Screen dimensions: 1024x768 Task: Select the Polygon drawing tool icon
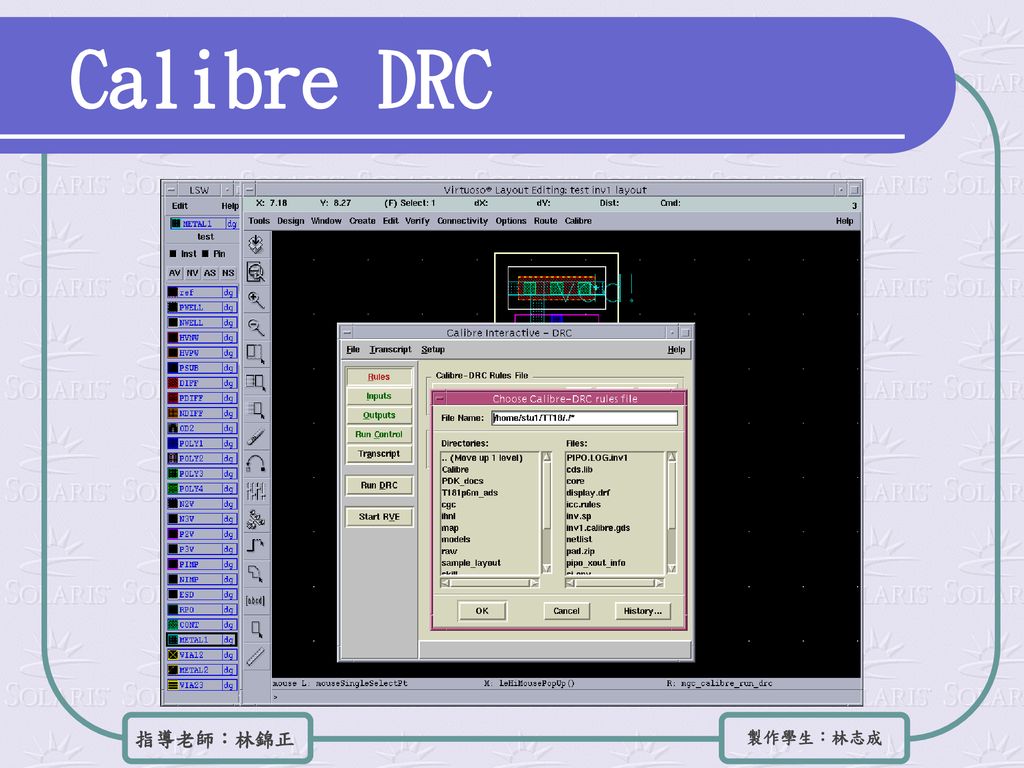click(x=256, y=573)
